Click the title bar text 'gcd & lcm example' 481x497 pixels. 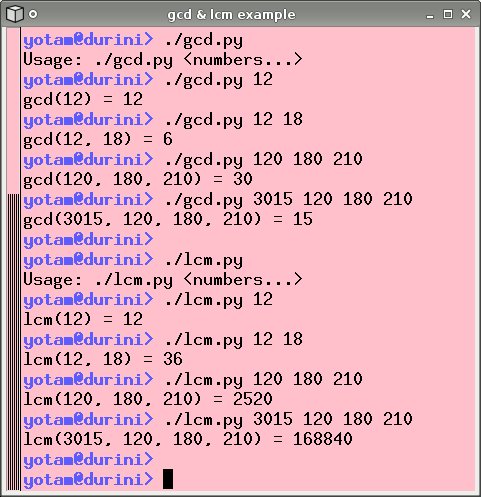tap(231, 15)
